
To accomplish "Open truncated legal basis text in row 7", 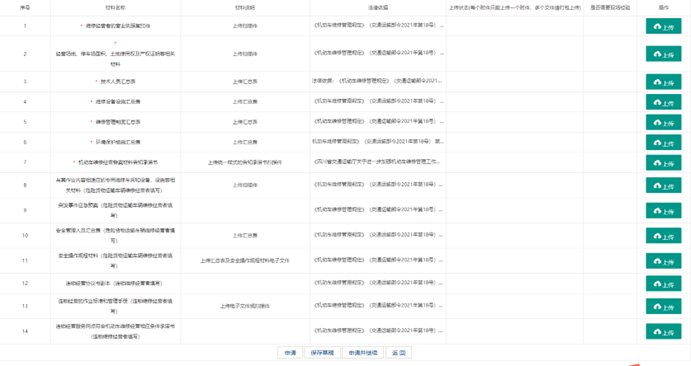I will pyautogui.click(x=377, y=162).
